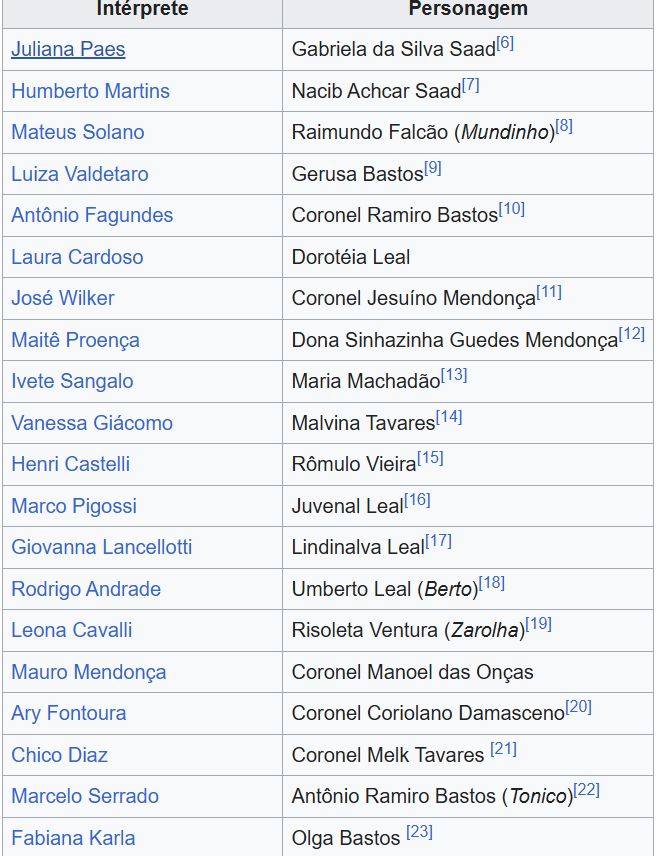The height and width of the screenshot is (856, 670).
Task: Follow Vanessa Giácomo link
Action: 91,423
